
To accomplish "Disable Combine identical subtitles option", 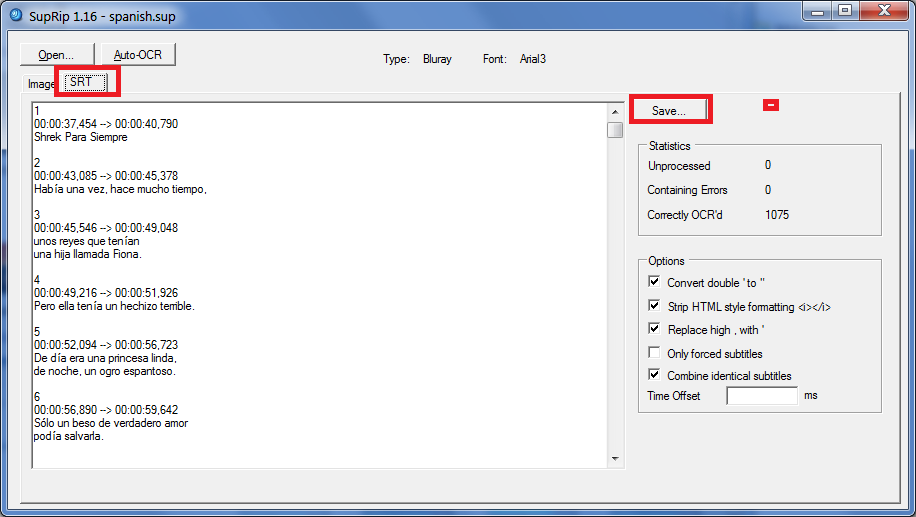I will (x=654, y=374).
